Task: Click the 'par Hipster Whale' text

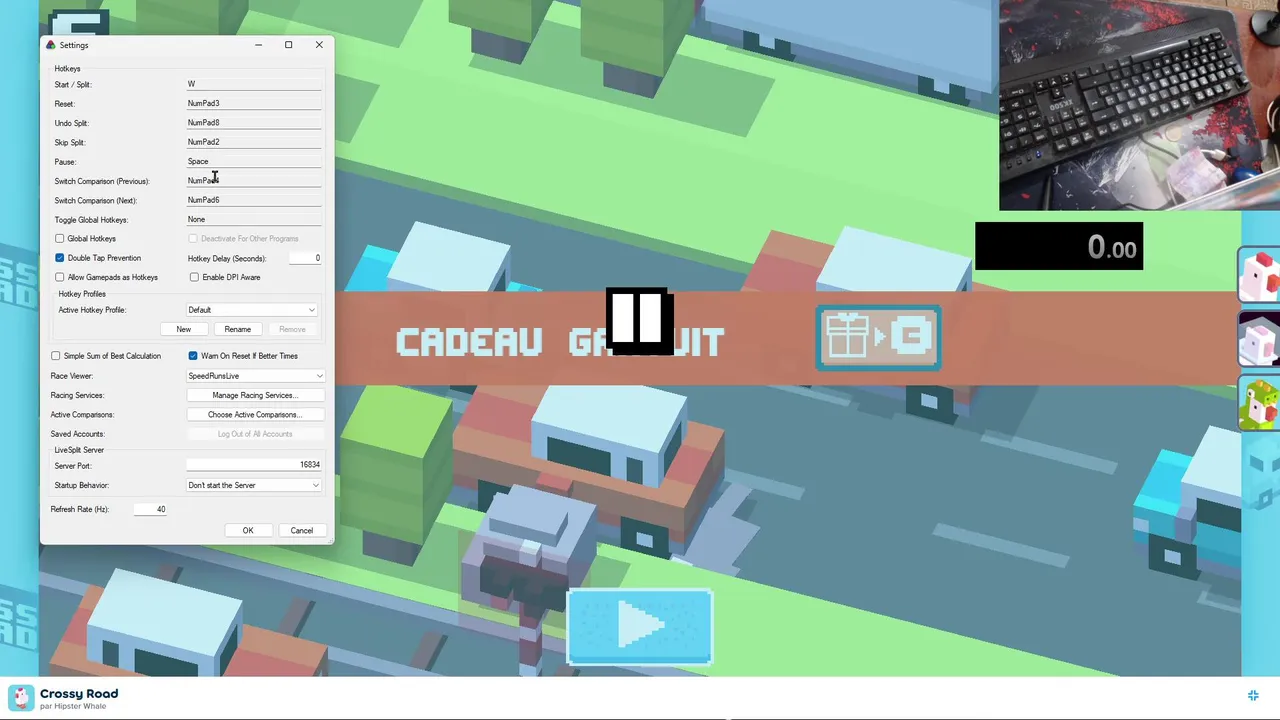Action: click(73, 706)
